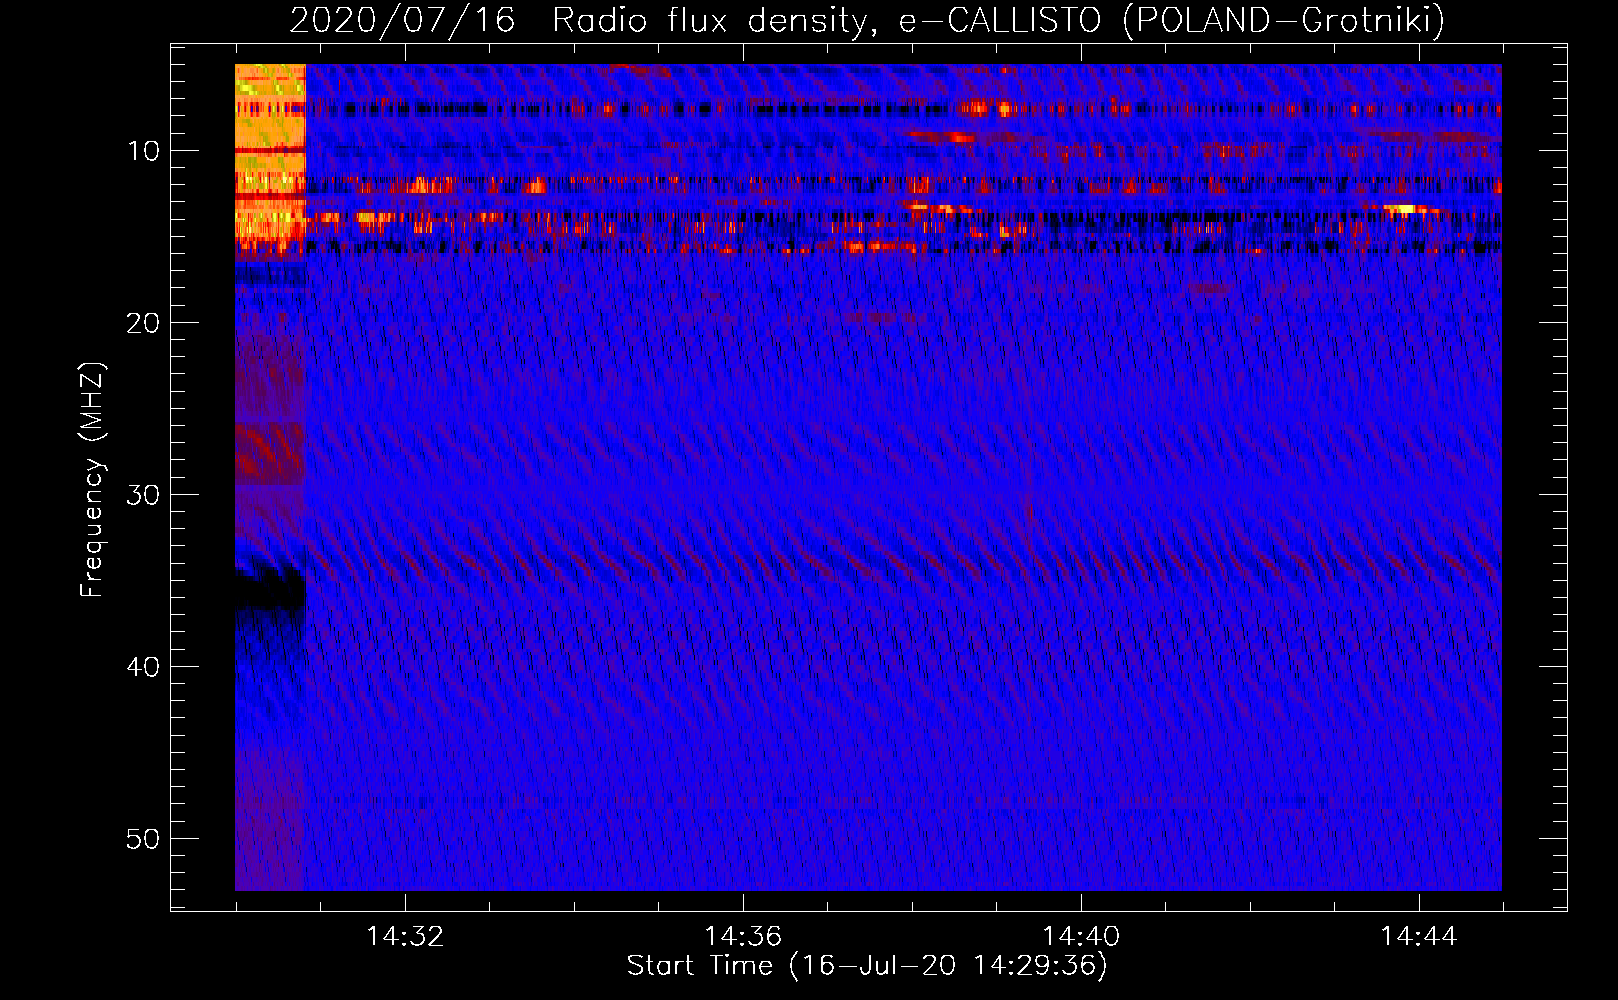Image resolution: width=1618 pixels, height=1000 pixels.
Task: Click the 'Frequency (MHZ)' axis label
Action: tap(92, 480)
